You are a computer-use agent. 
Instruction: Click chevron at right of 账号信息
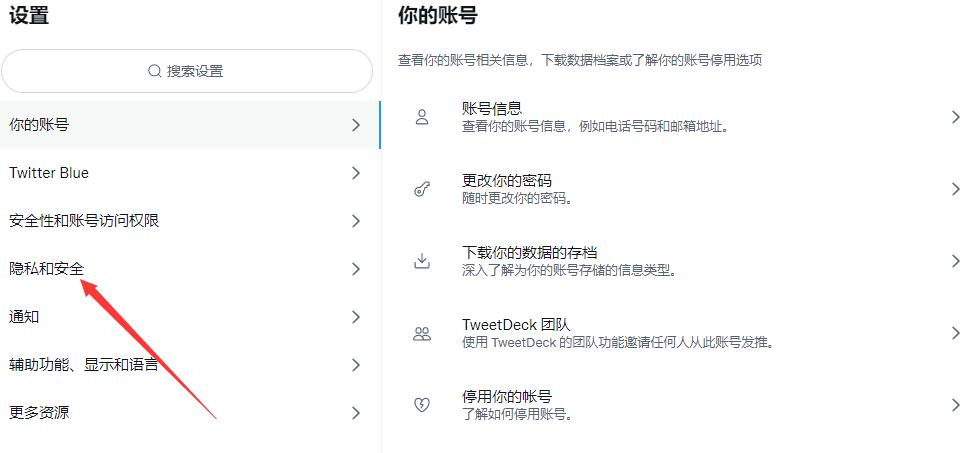pyautogui.click(x=956, y=117)
